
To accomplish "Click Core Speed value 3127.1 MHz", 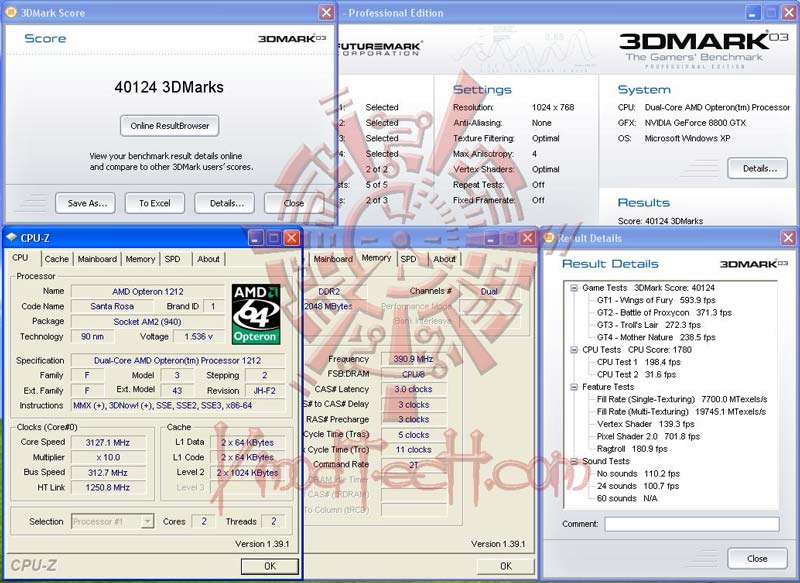I will (x=108, y=442).
